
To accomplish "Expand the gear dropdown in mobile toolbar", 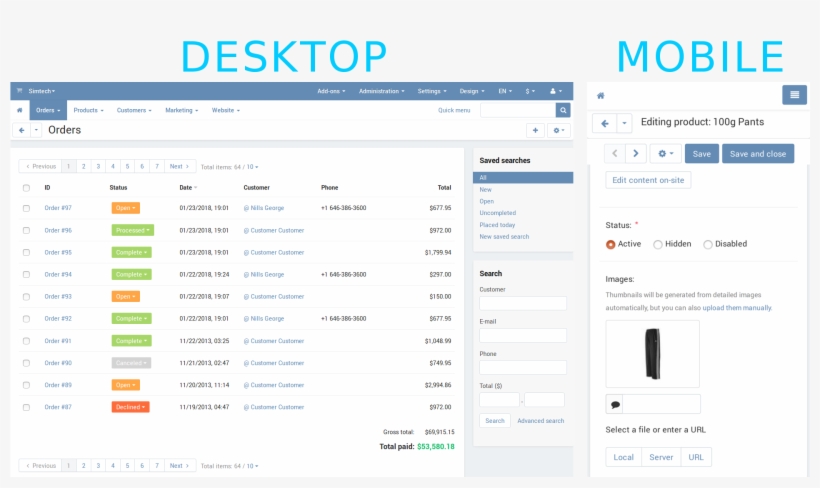I will click(664, 154).
